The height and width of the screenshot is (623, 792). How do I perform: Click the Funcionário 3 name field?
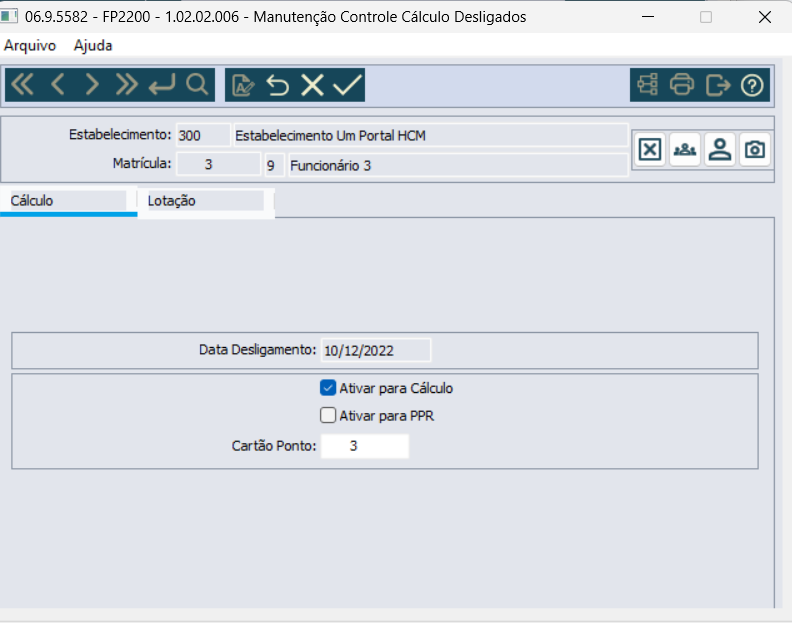(x=458, y=165)
